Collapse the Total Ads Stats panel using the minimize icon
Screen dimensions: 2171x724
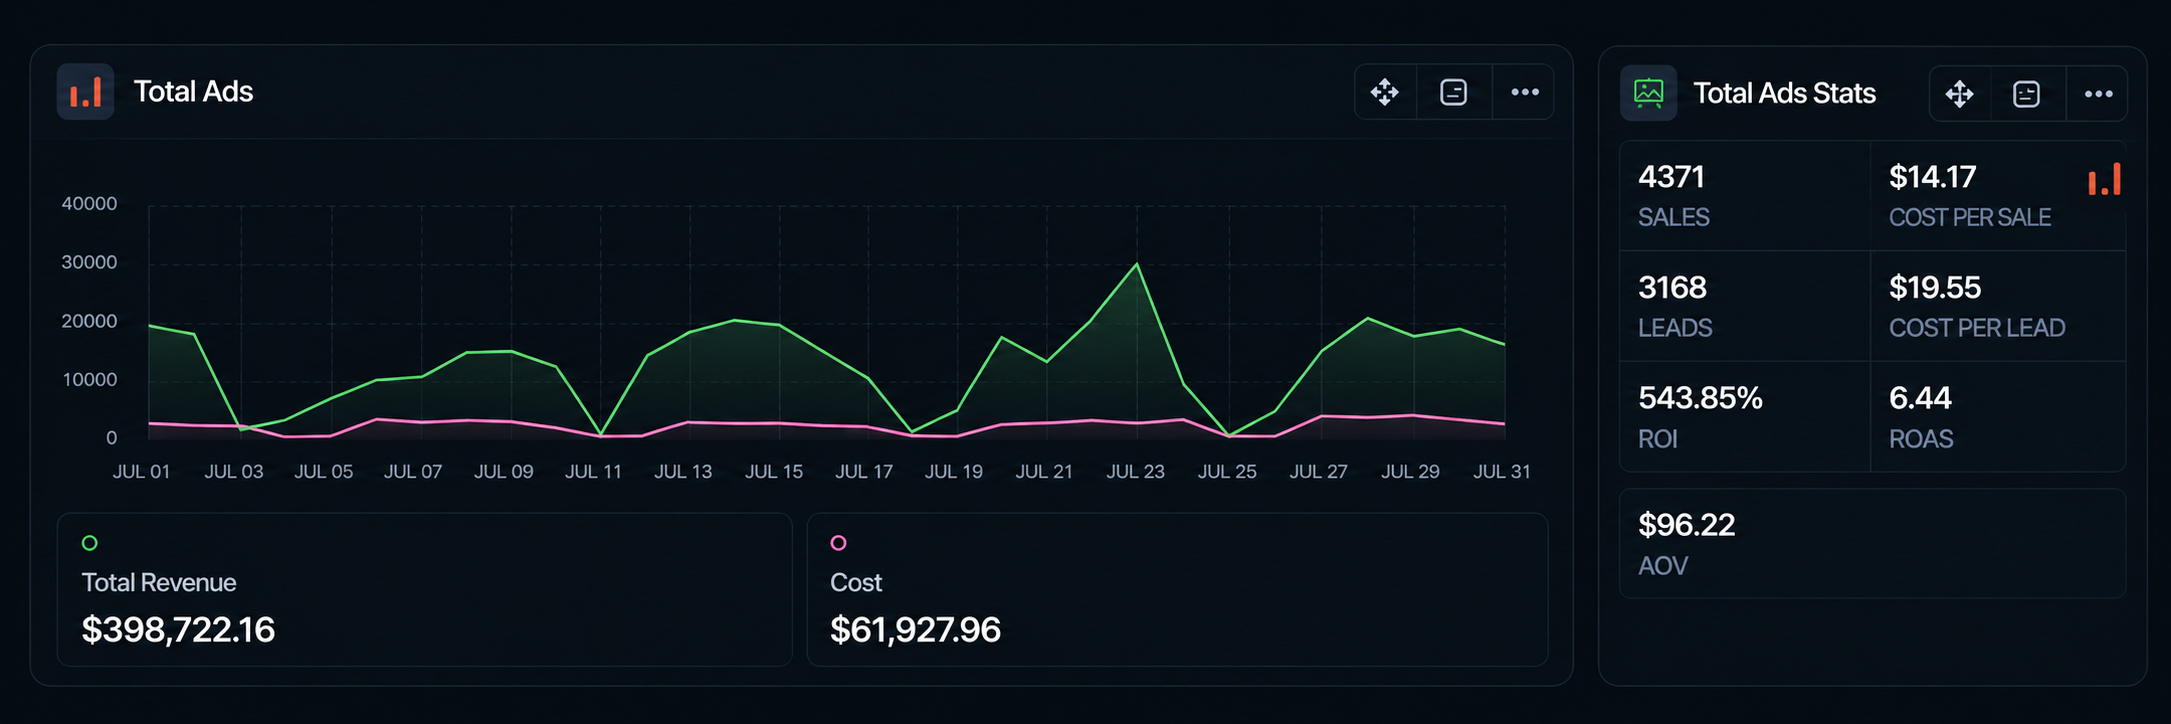(x=2027, y=94)
